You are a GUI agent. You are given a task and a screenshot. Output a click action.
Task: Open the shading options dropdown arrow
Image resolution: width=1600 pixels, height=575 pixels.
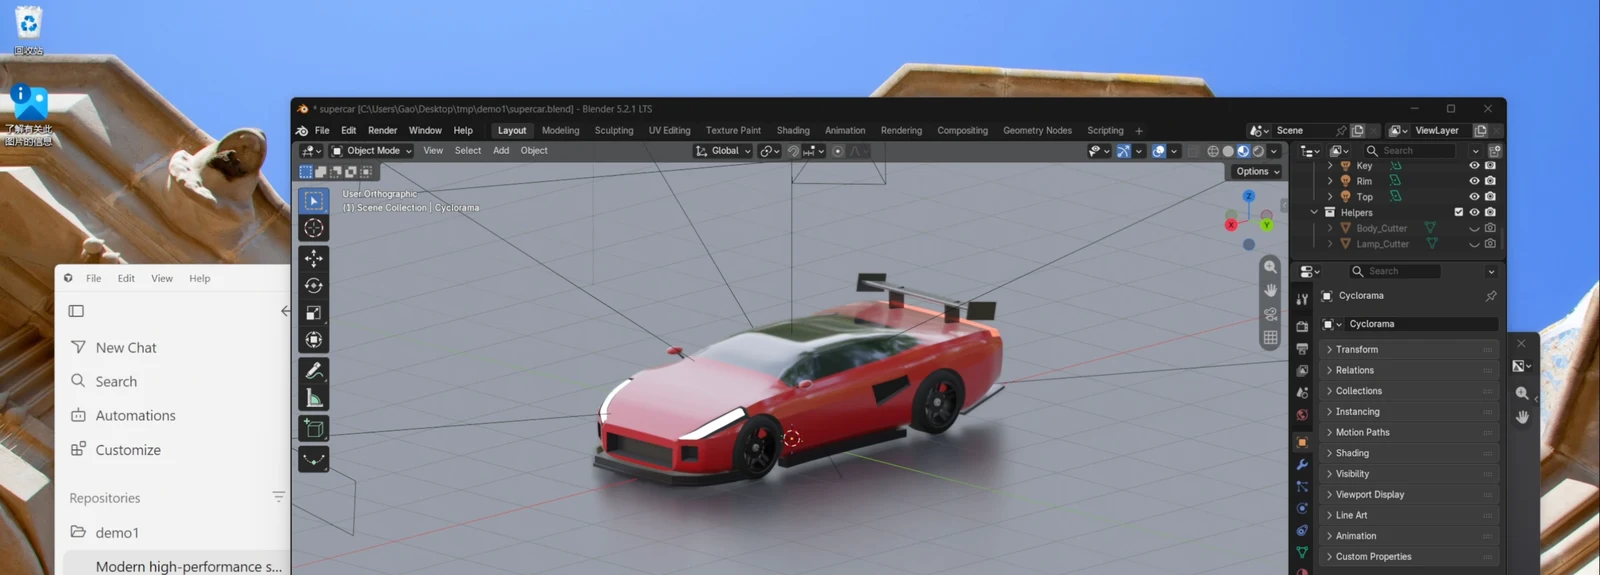click(1274, 151)
